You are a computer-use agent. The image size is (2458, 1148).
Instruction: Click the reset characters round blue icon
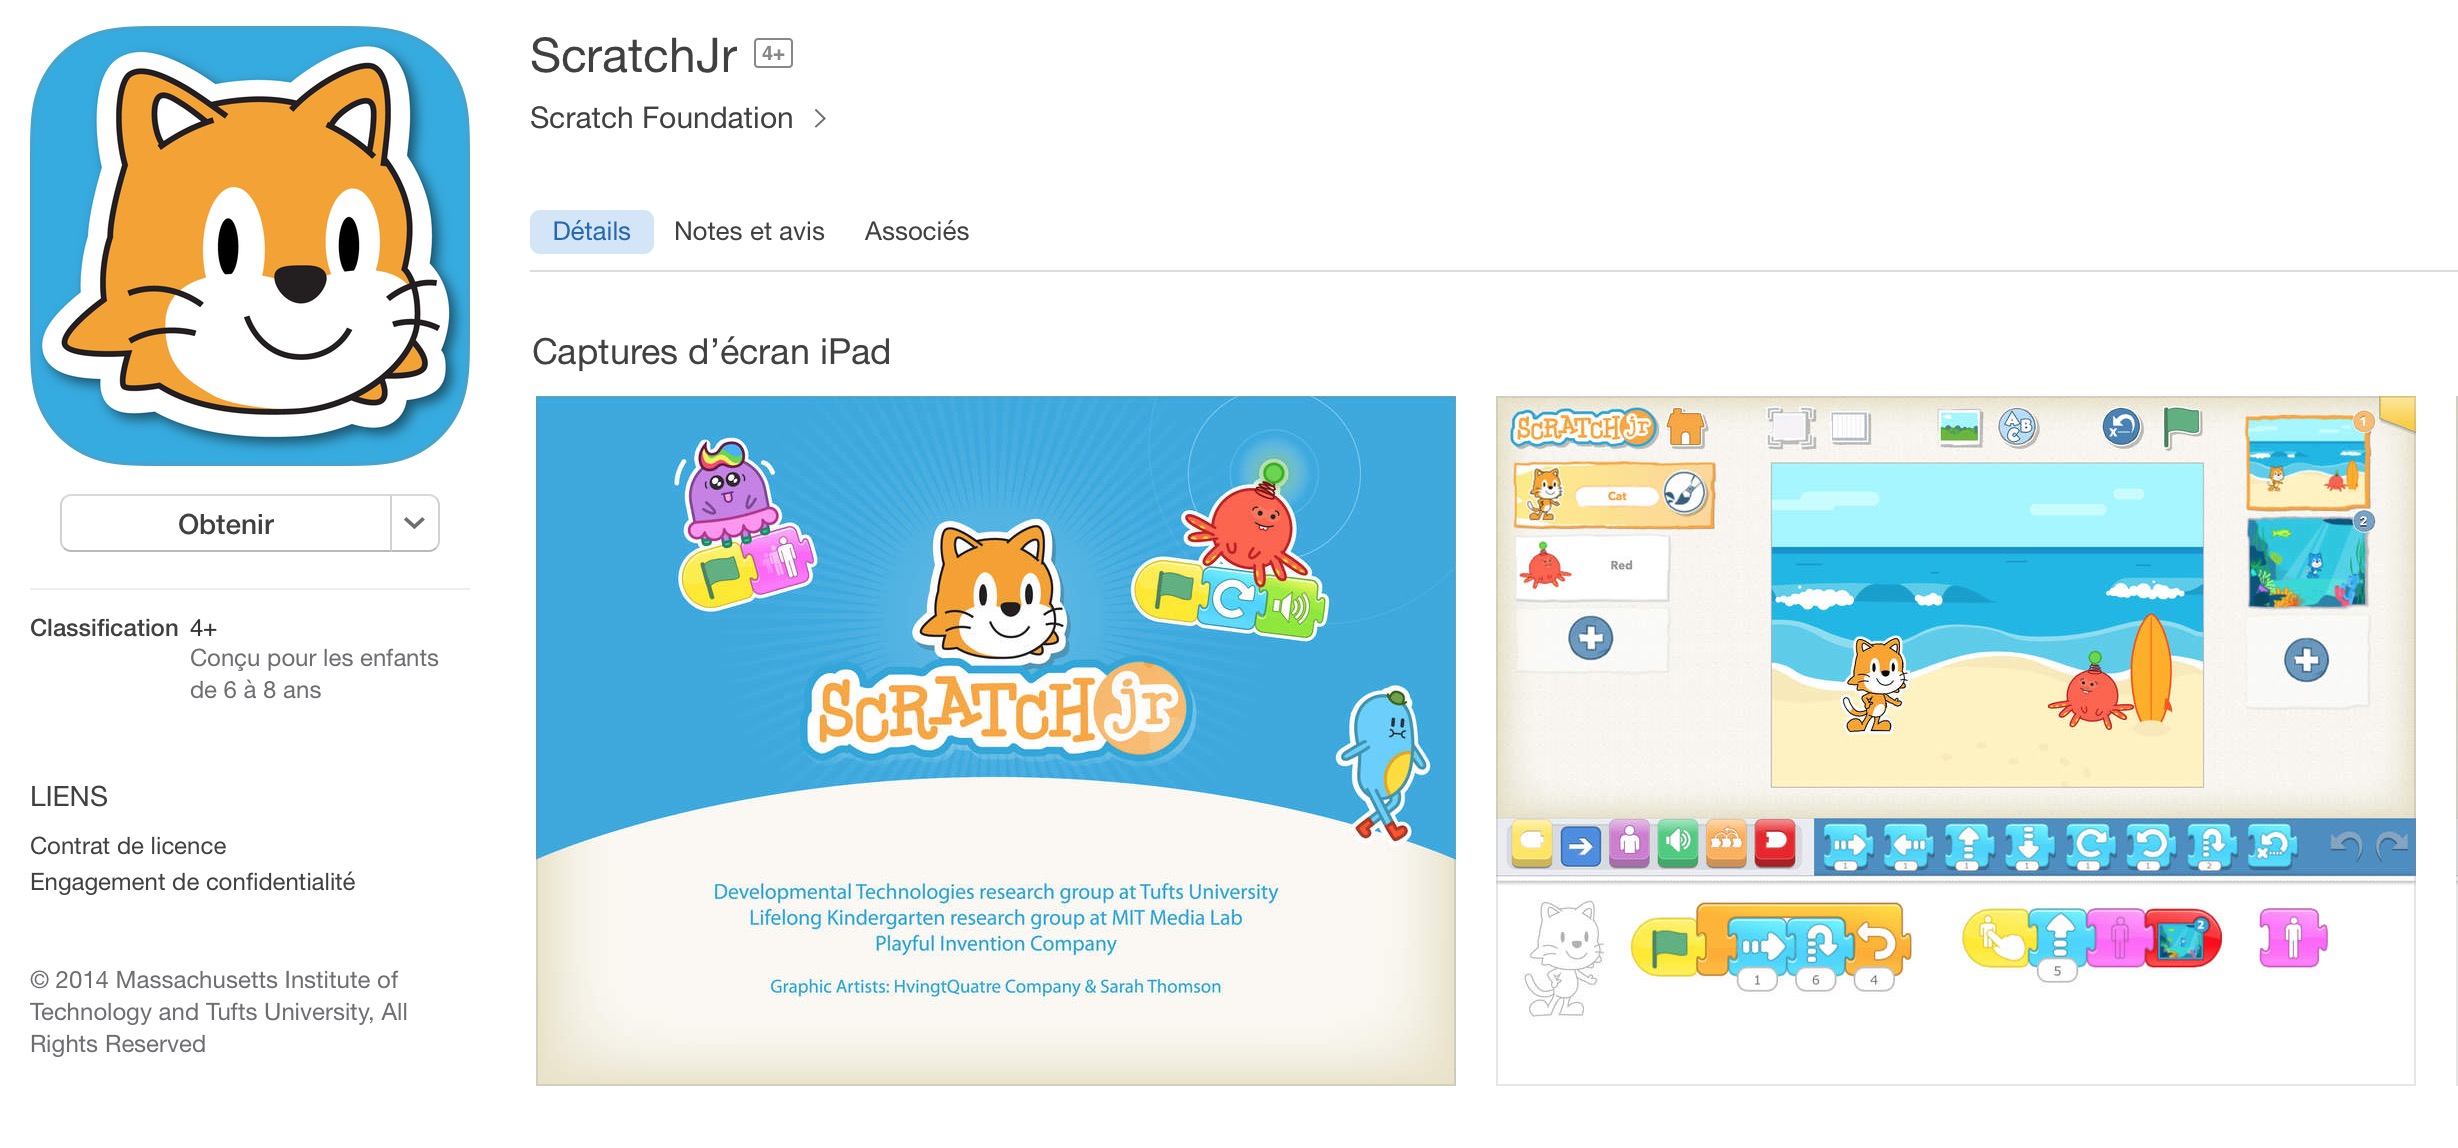[2121, 428]
